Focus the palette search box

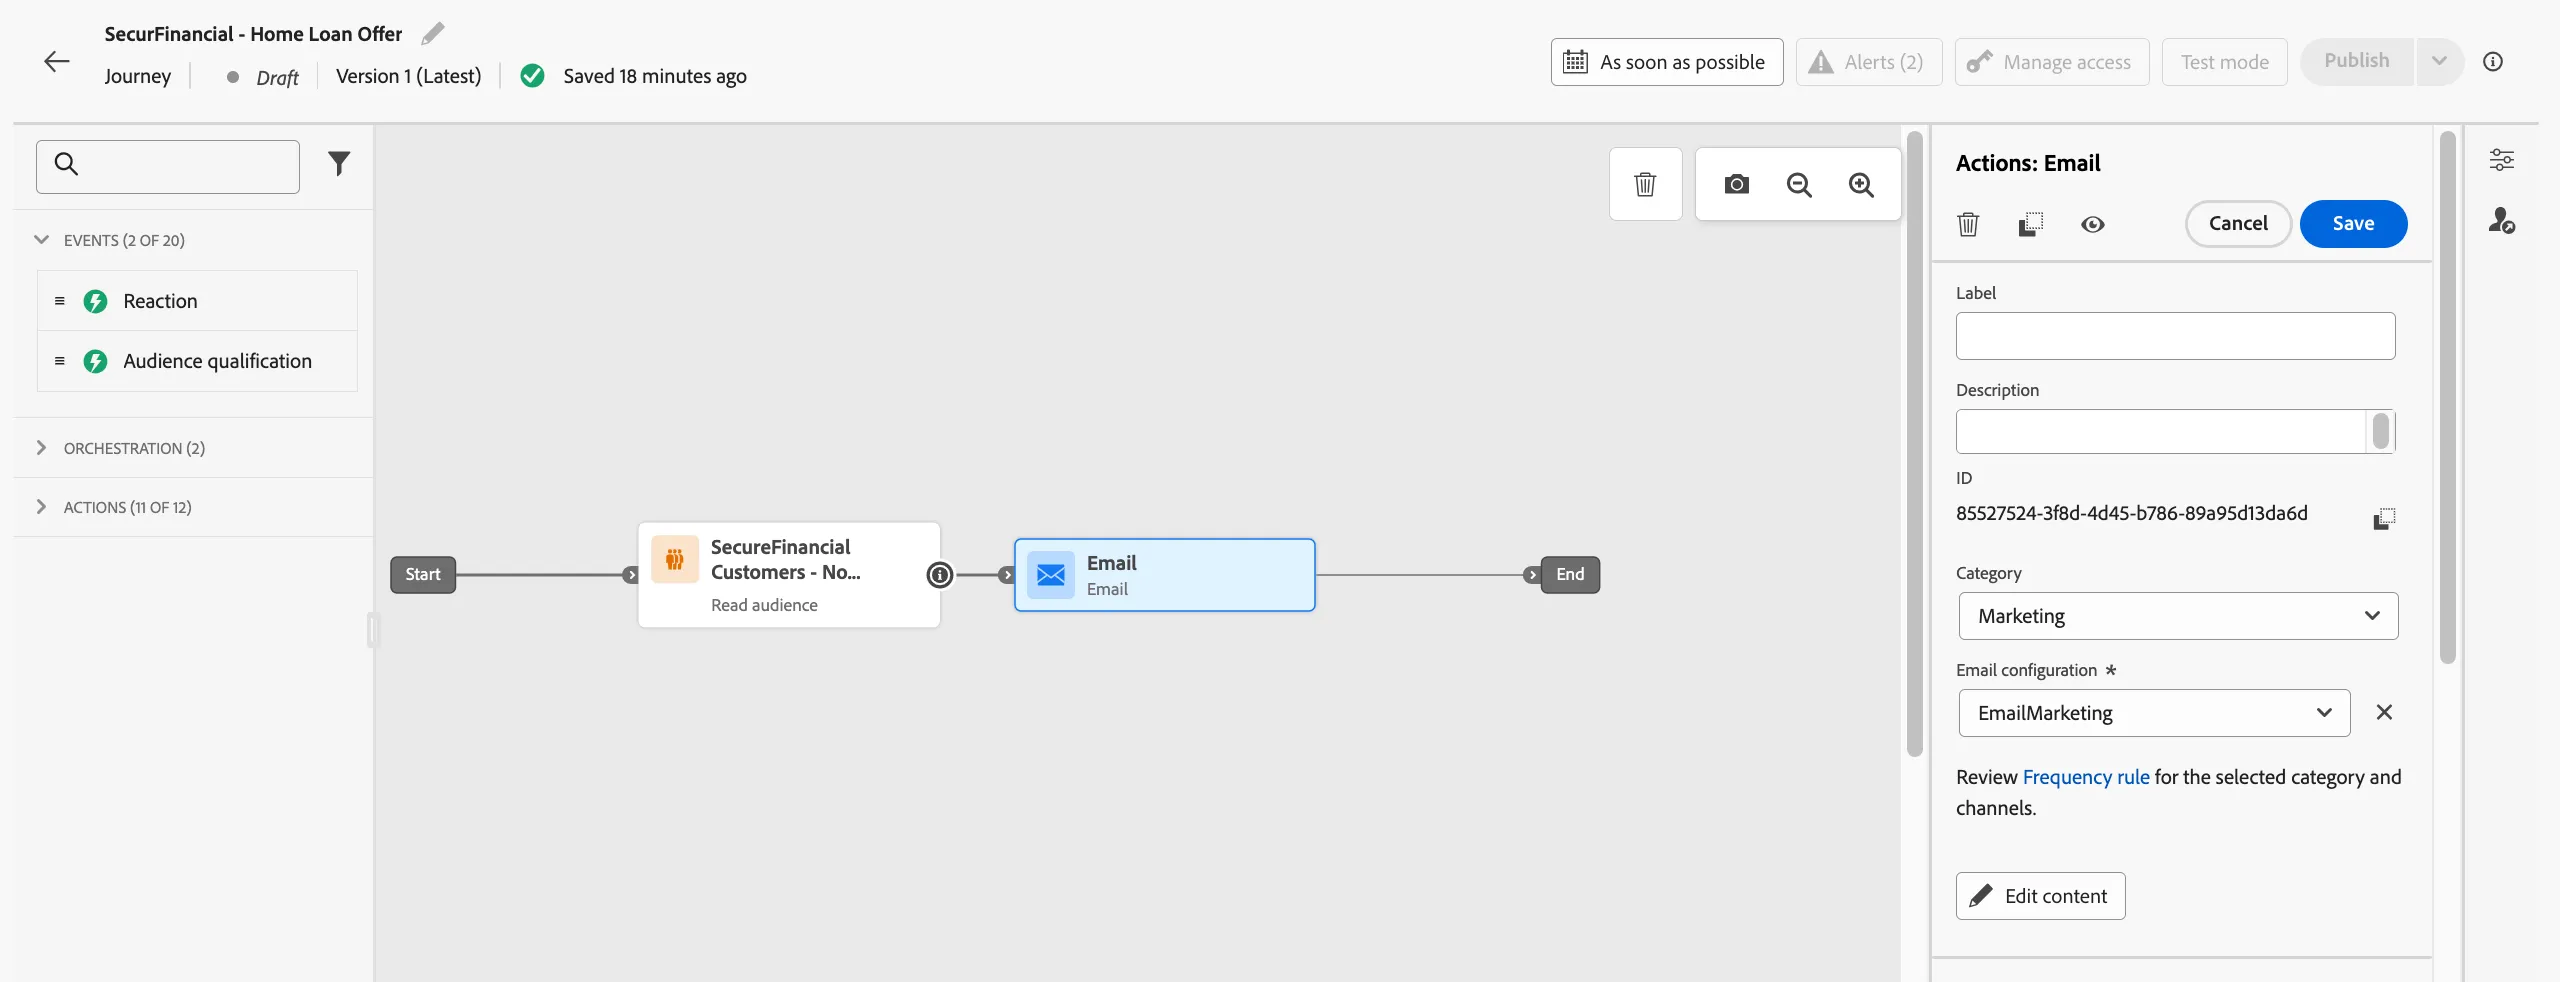click(168, 166)
